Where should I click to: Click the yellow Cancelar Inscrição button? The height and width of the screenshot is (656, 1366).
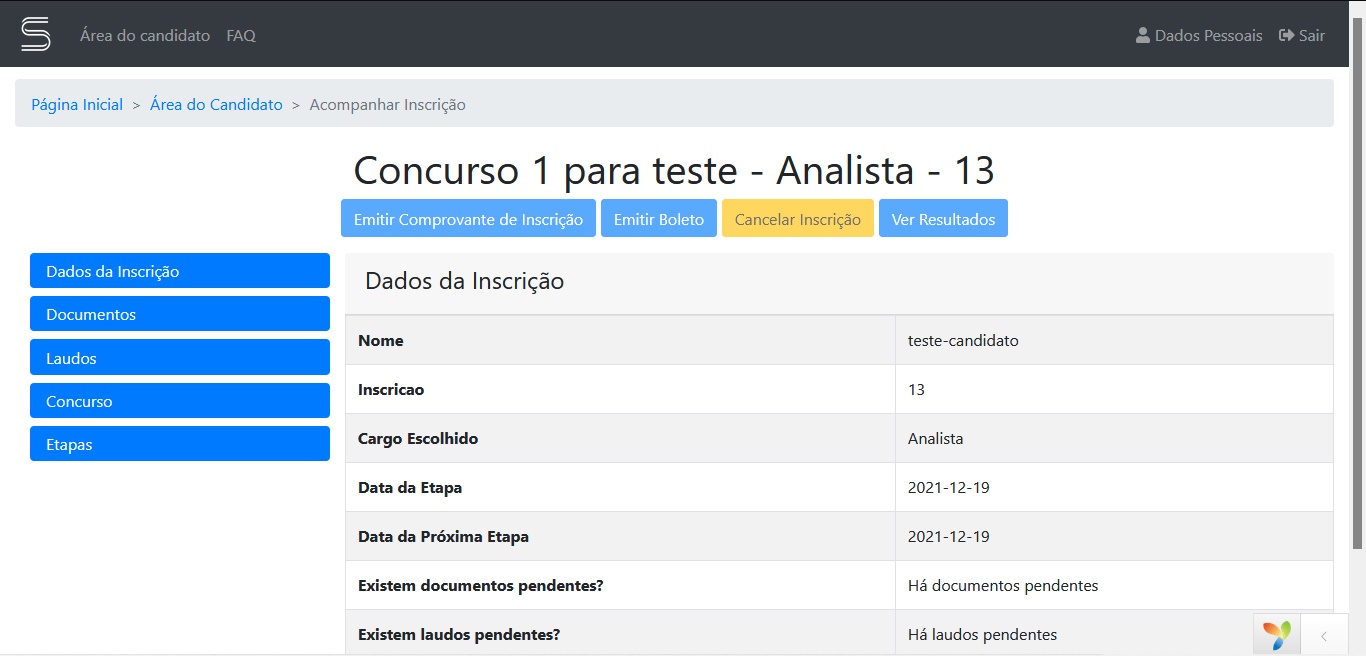click(797, 219)
